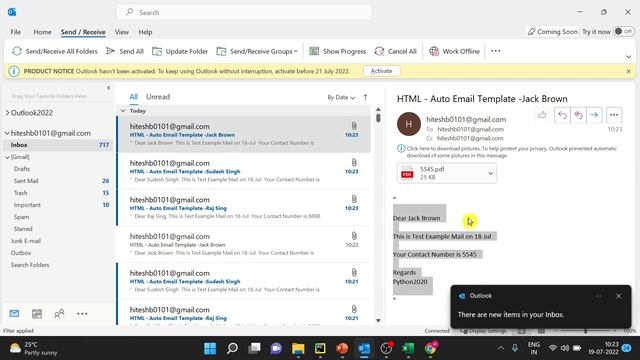This screenshot has height=360, width=640.
Task: Click message list scroll up arrow
Action: pos(378,109)
